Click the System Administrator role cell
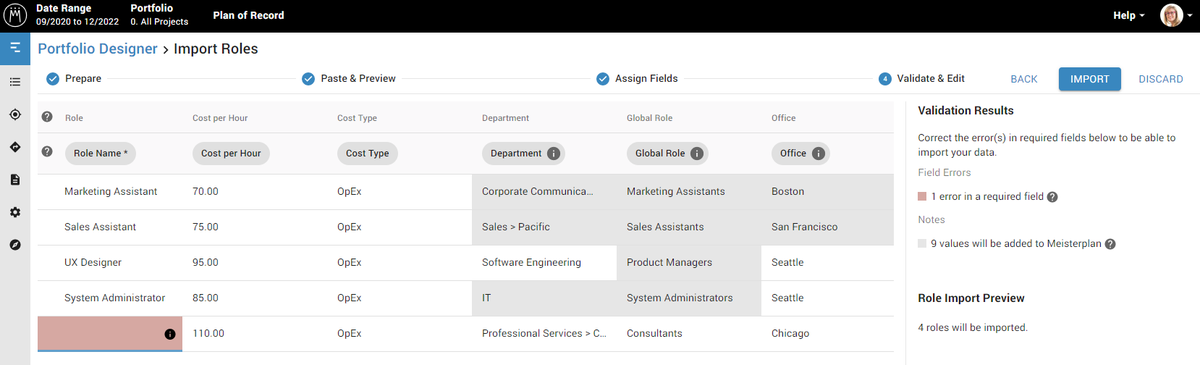This screenshot has height=365, width=1200. 110,298
